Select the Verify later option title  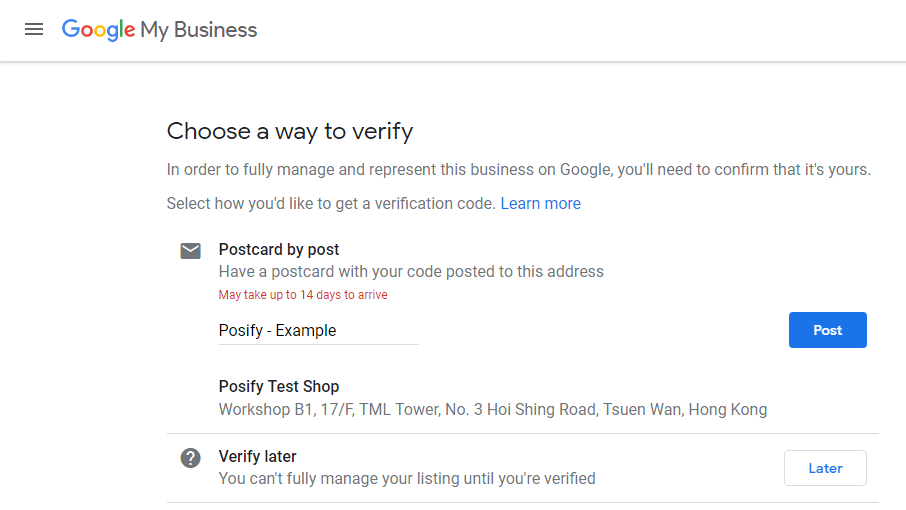(257, 456)
